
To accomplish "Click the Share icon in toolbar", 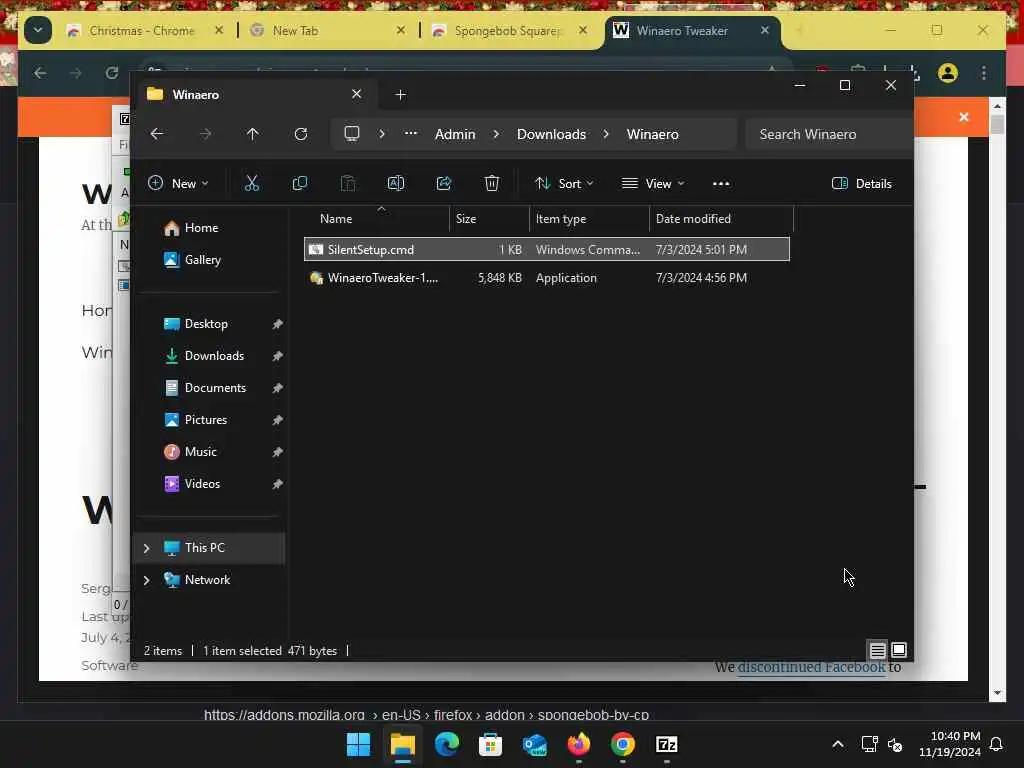I will 444,184.
